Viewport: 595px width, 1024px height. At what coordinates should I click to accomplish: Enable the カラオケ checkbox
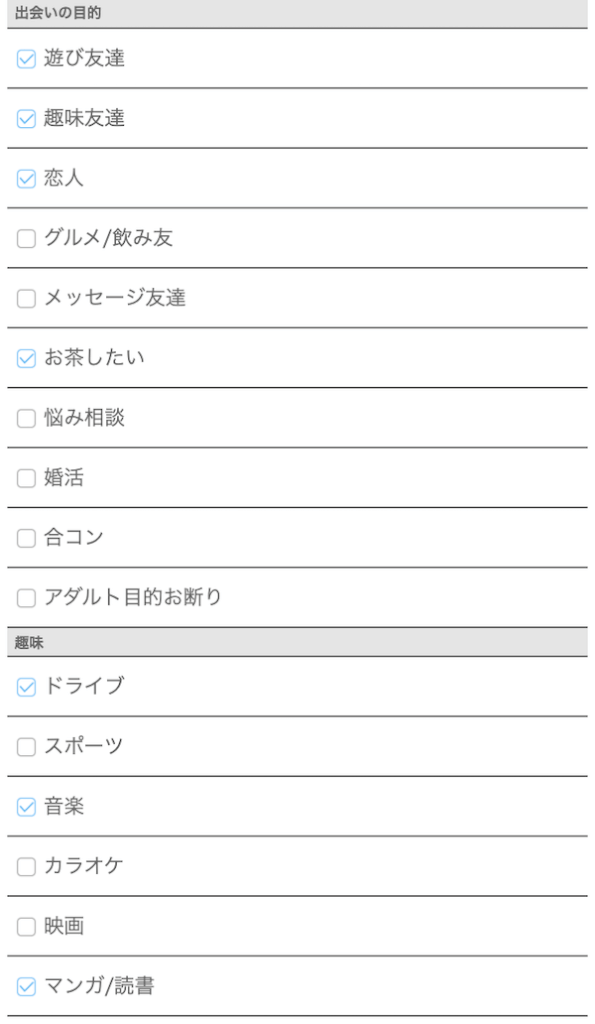tap(25, 866)
